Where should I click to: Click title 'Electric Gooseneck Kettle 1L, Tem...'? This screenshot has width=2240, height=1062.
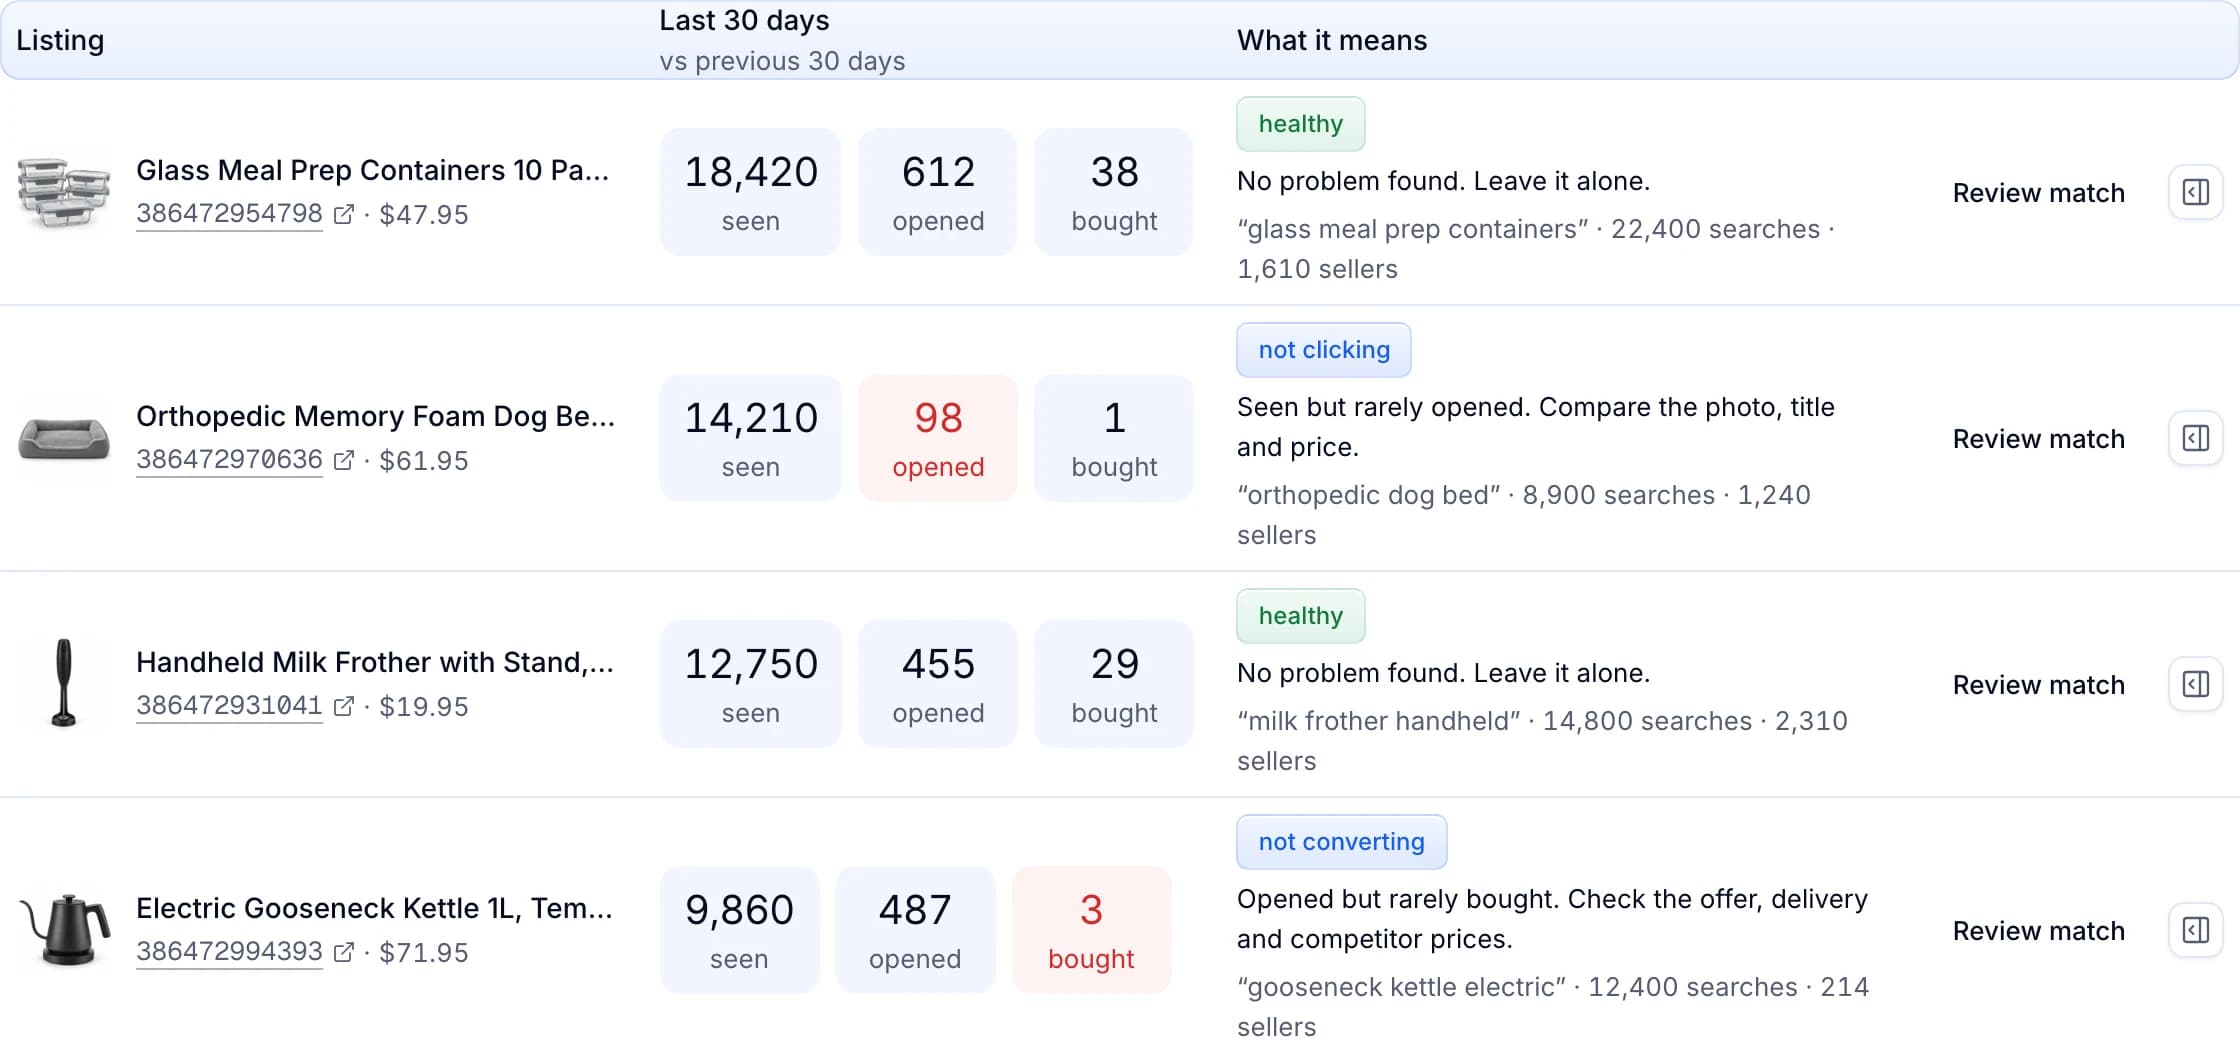374,908
